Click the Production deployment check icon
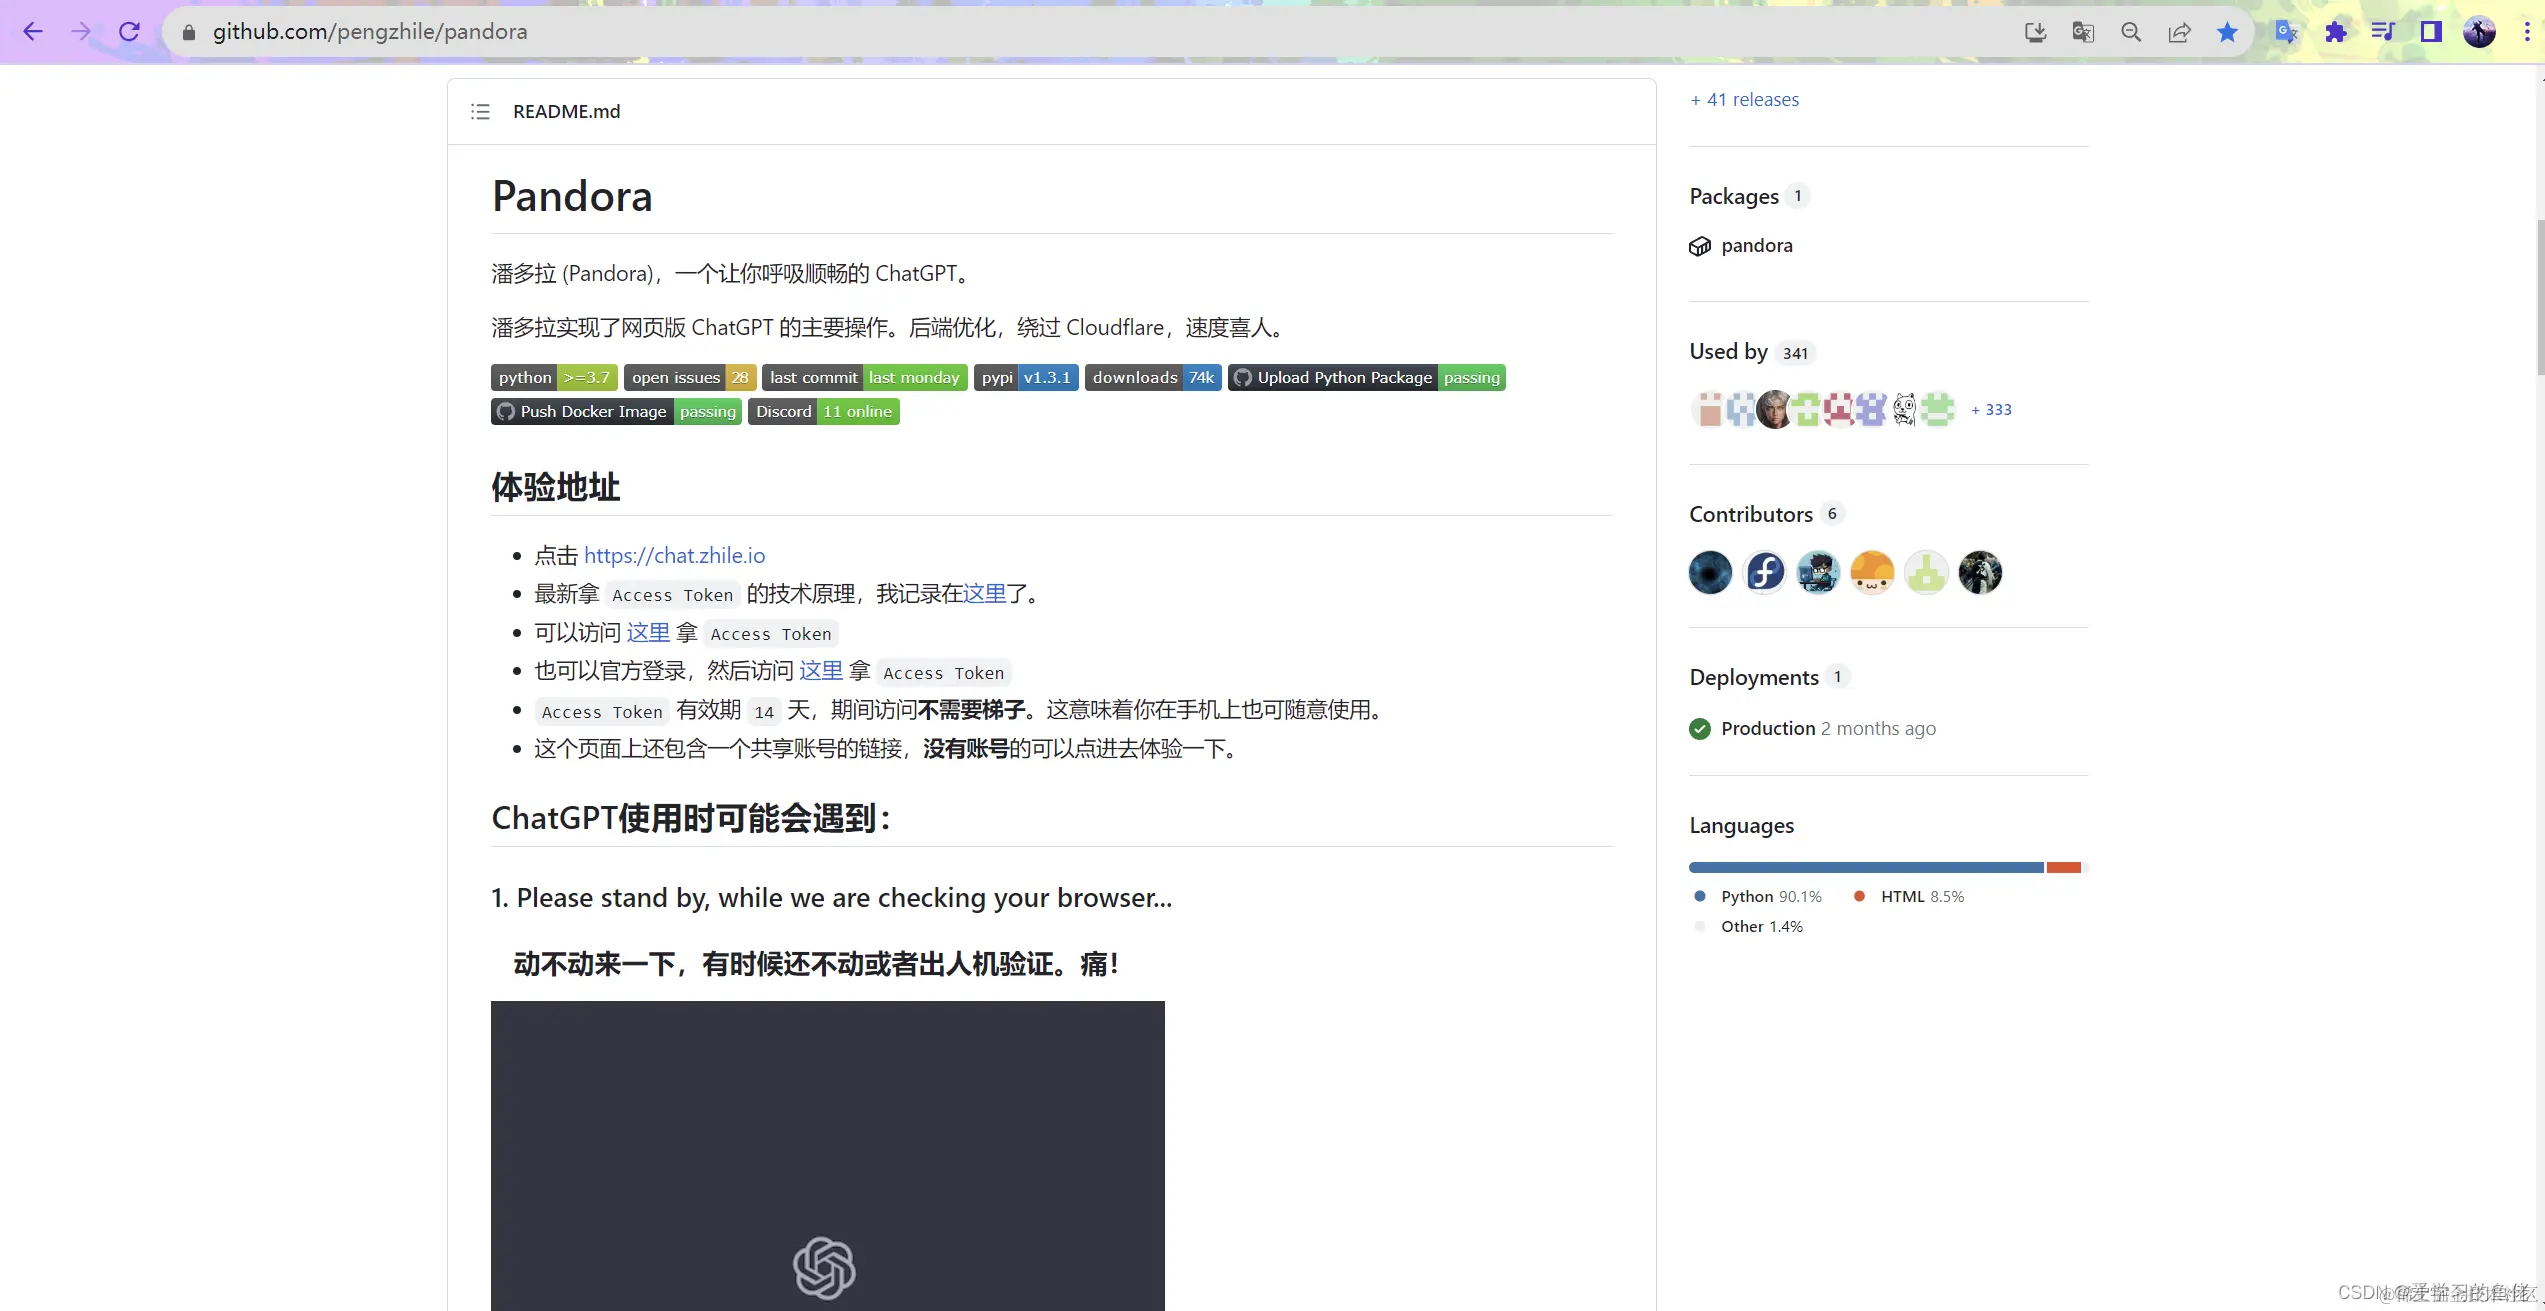 [x=1700, y=728]
